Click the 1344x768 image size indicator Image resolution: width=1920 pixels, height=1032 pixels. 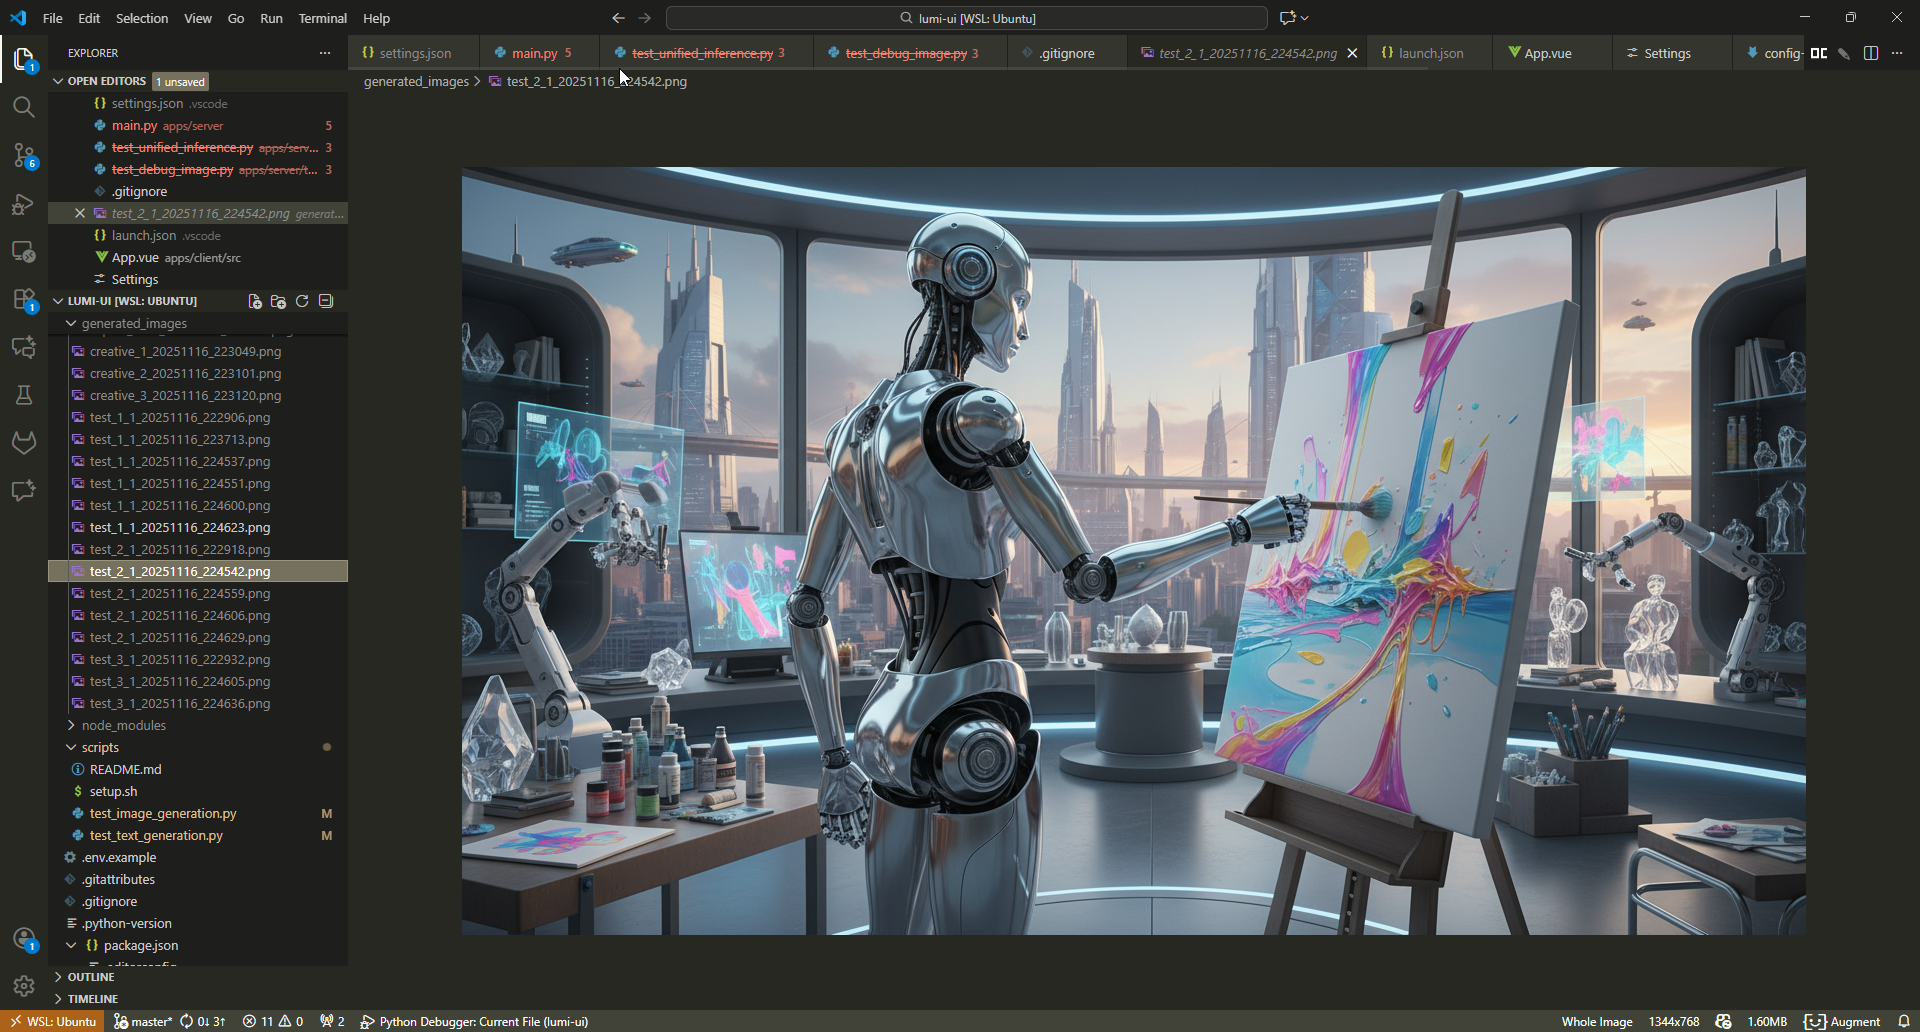point(1674,1021)
